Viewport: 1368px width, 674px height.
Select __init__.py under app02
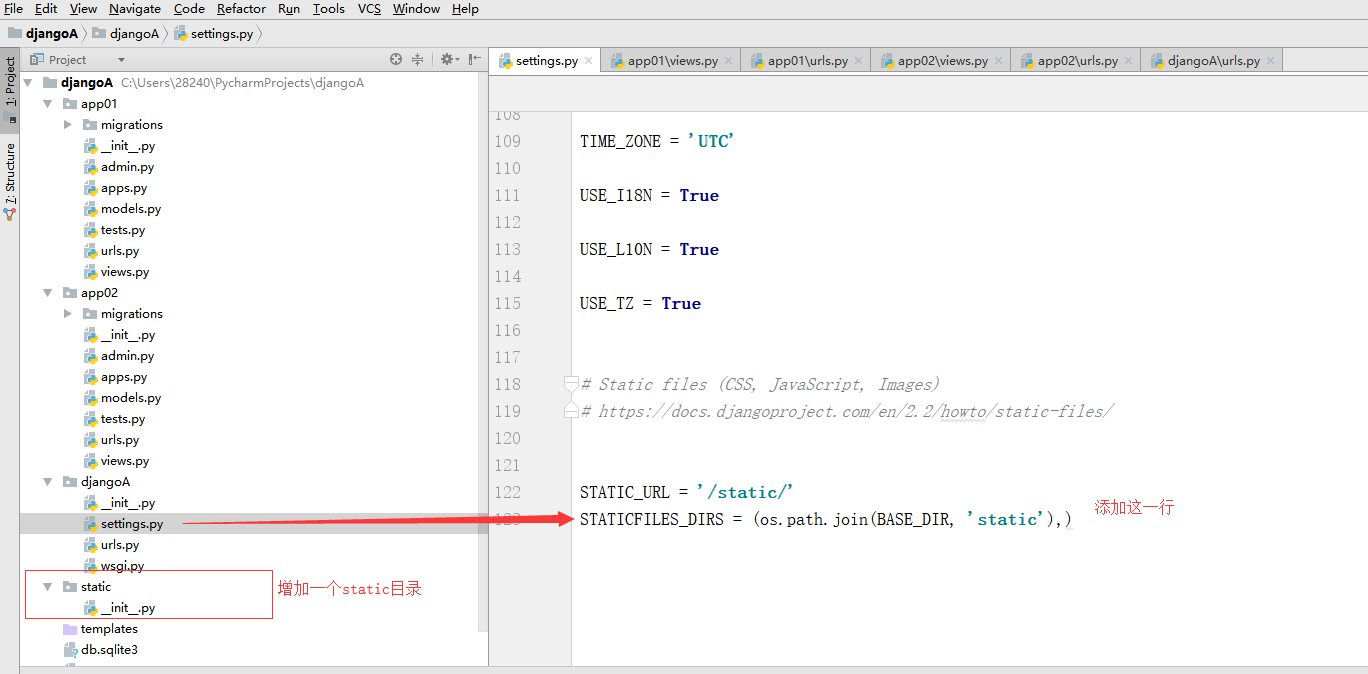[128, 335]
